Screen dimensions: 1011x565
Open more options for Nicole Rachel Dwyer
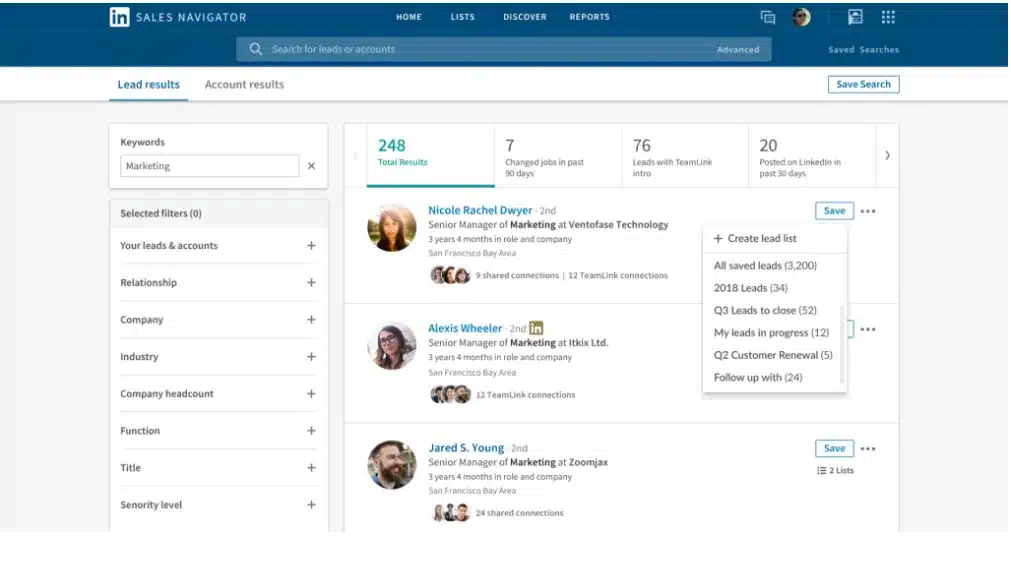tap(868, 211)
